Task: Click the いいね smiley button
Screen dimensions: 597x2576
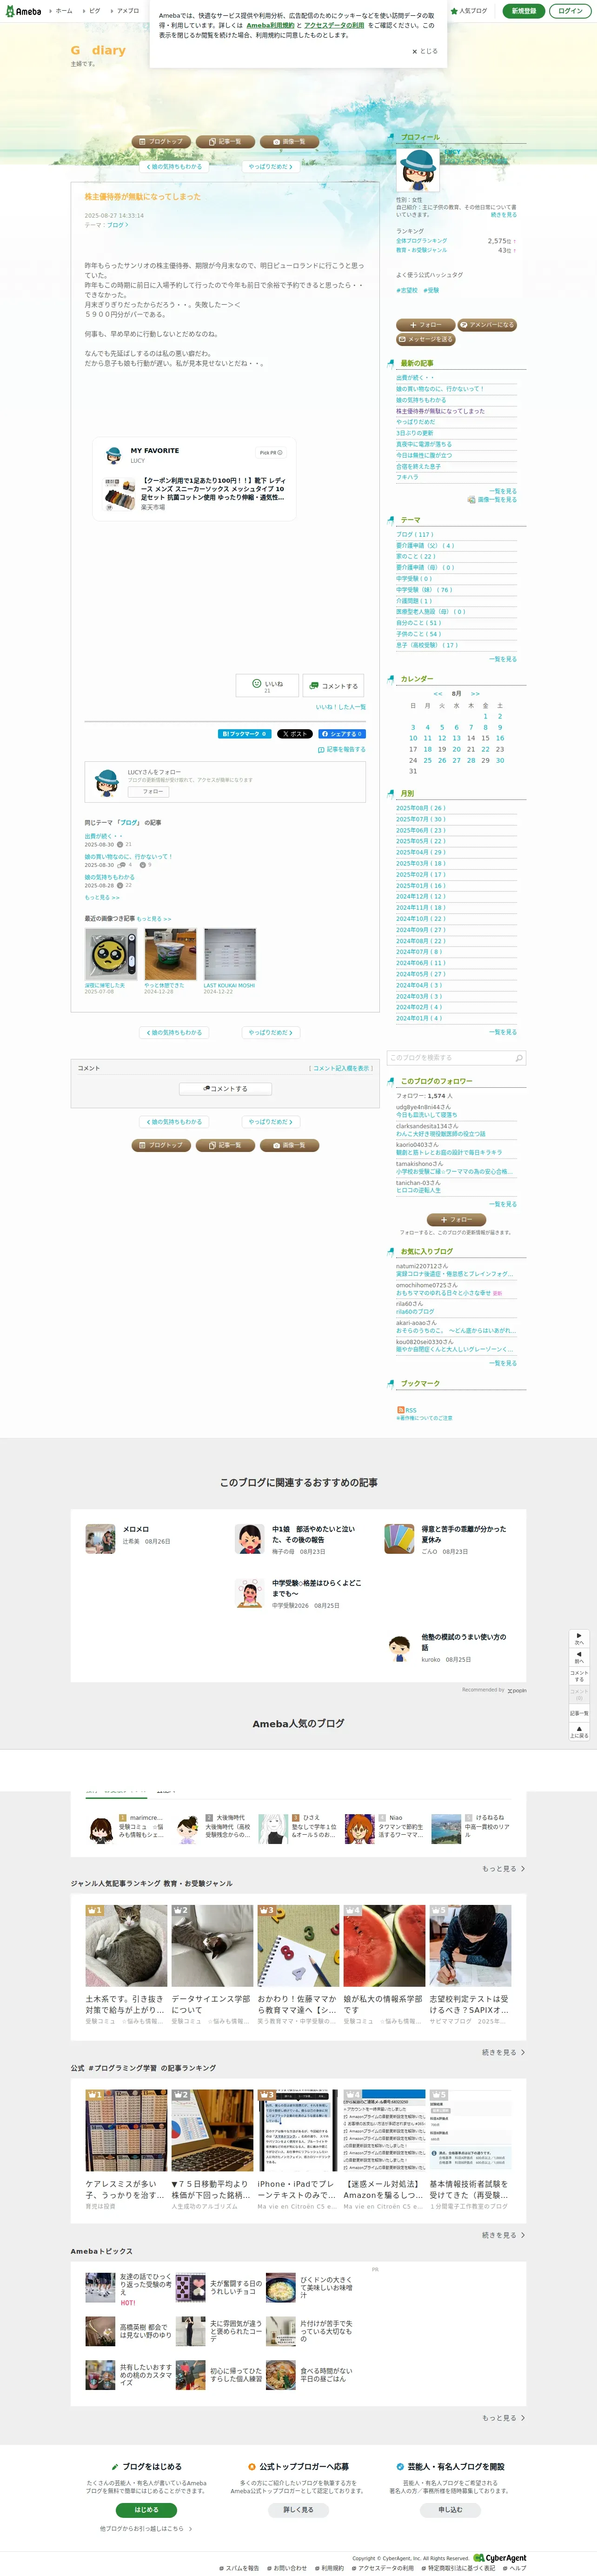Action: pos(268,685)
